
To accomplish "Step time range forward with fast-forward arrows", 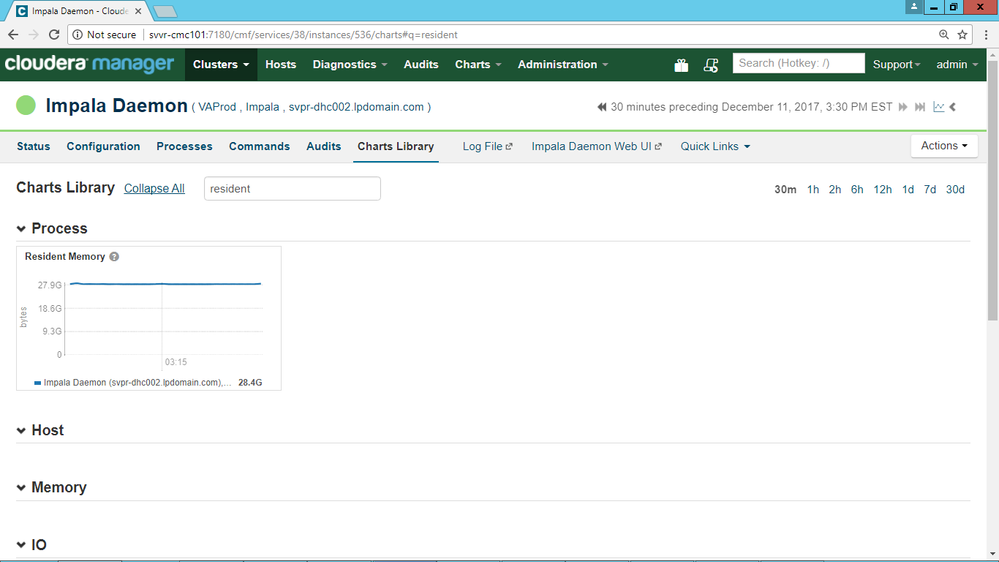I will (903, 107).
